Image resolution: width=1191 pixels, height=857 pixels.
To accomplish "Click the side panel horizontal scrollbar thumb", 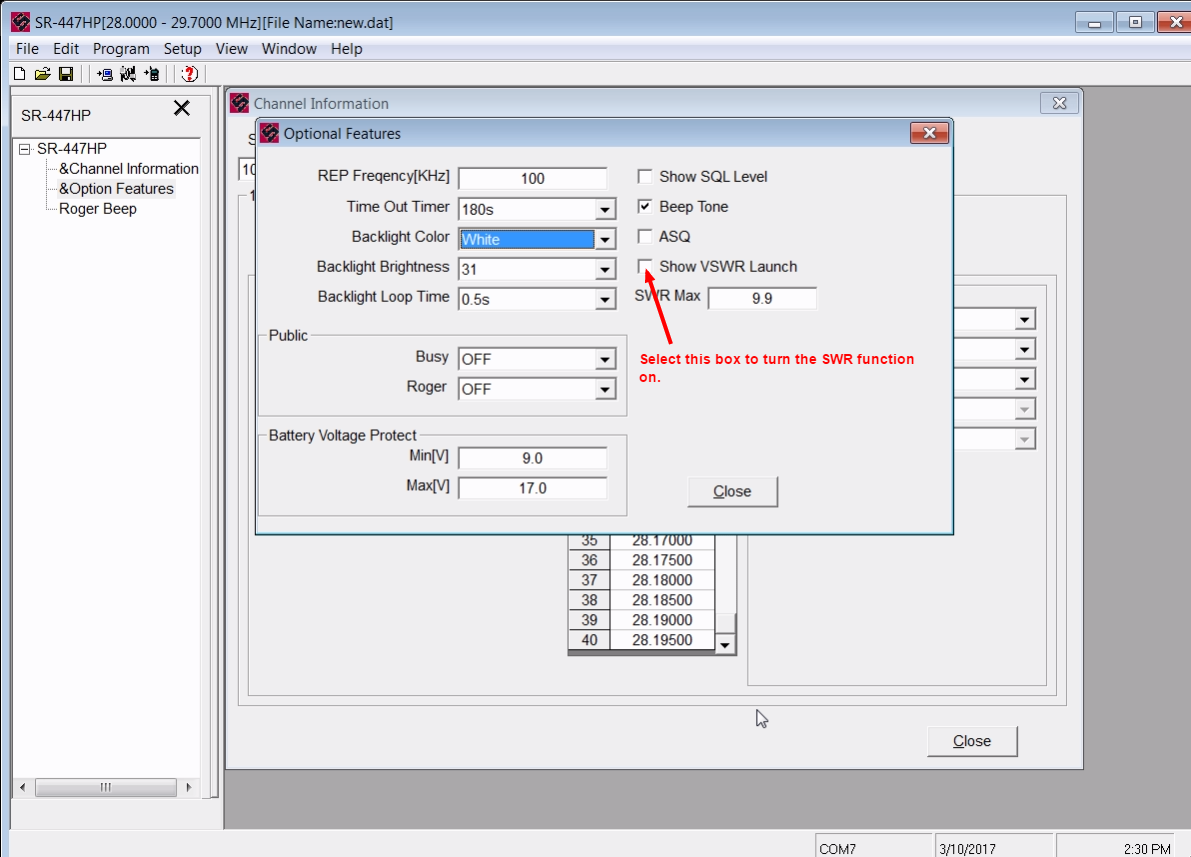I will (x=106, y=787).
